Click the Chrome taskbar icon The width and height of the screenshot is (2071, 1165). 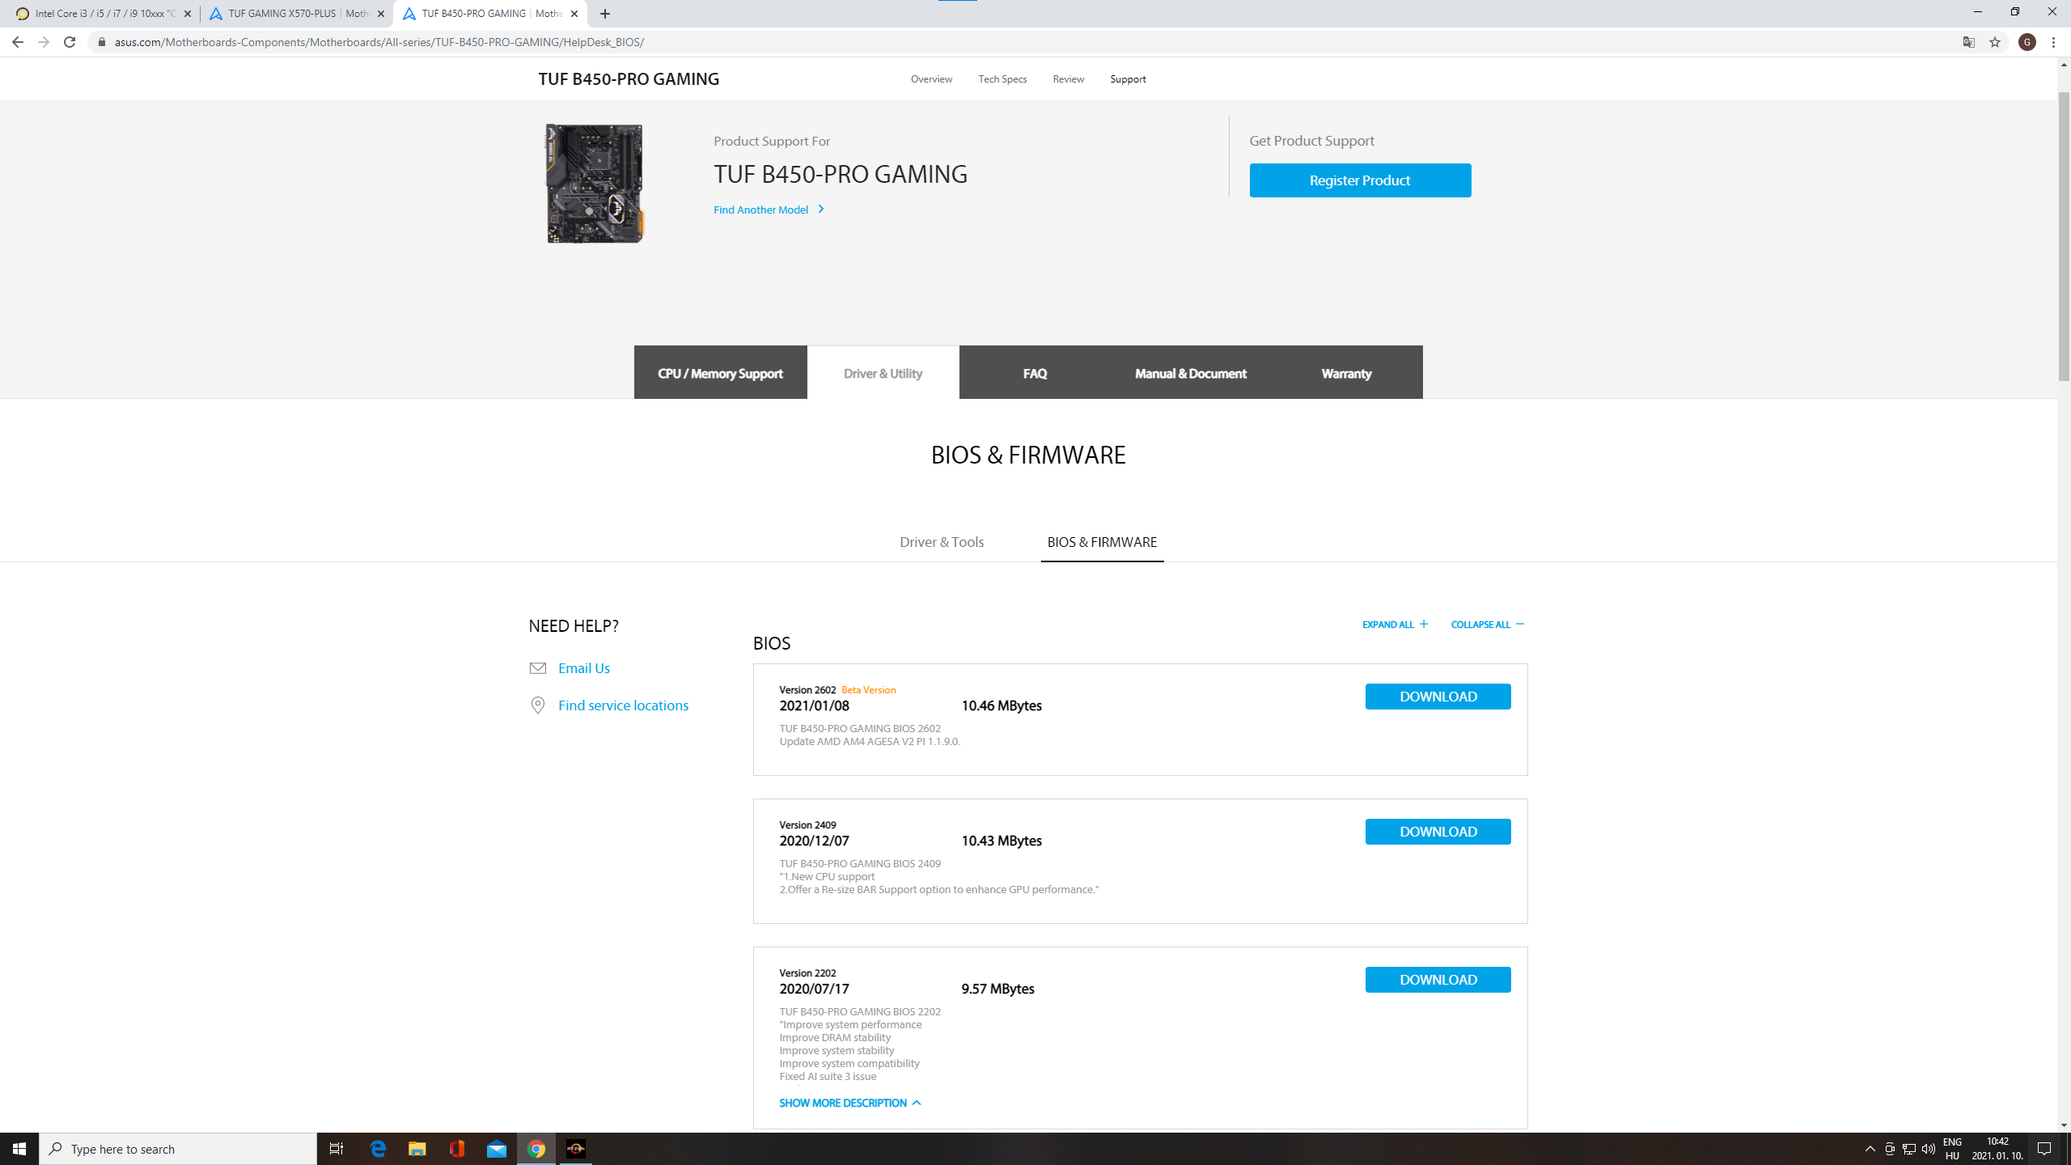(x=536, y=1149)
